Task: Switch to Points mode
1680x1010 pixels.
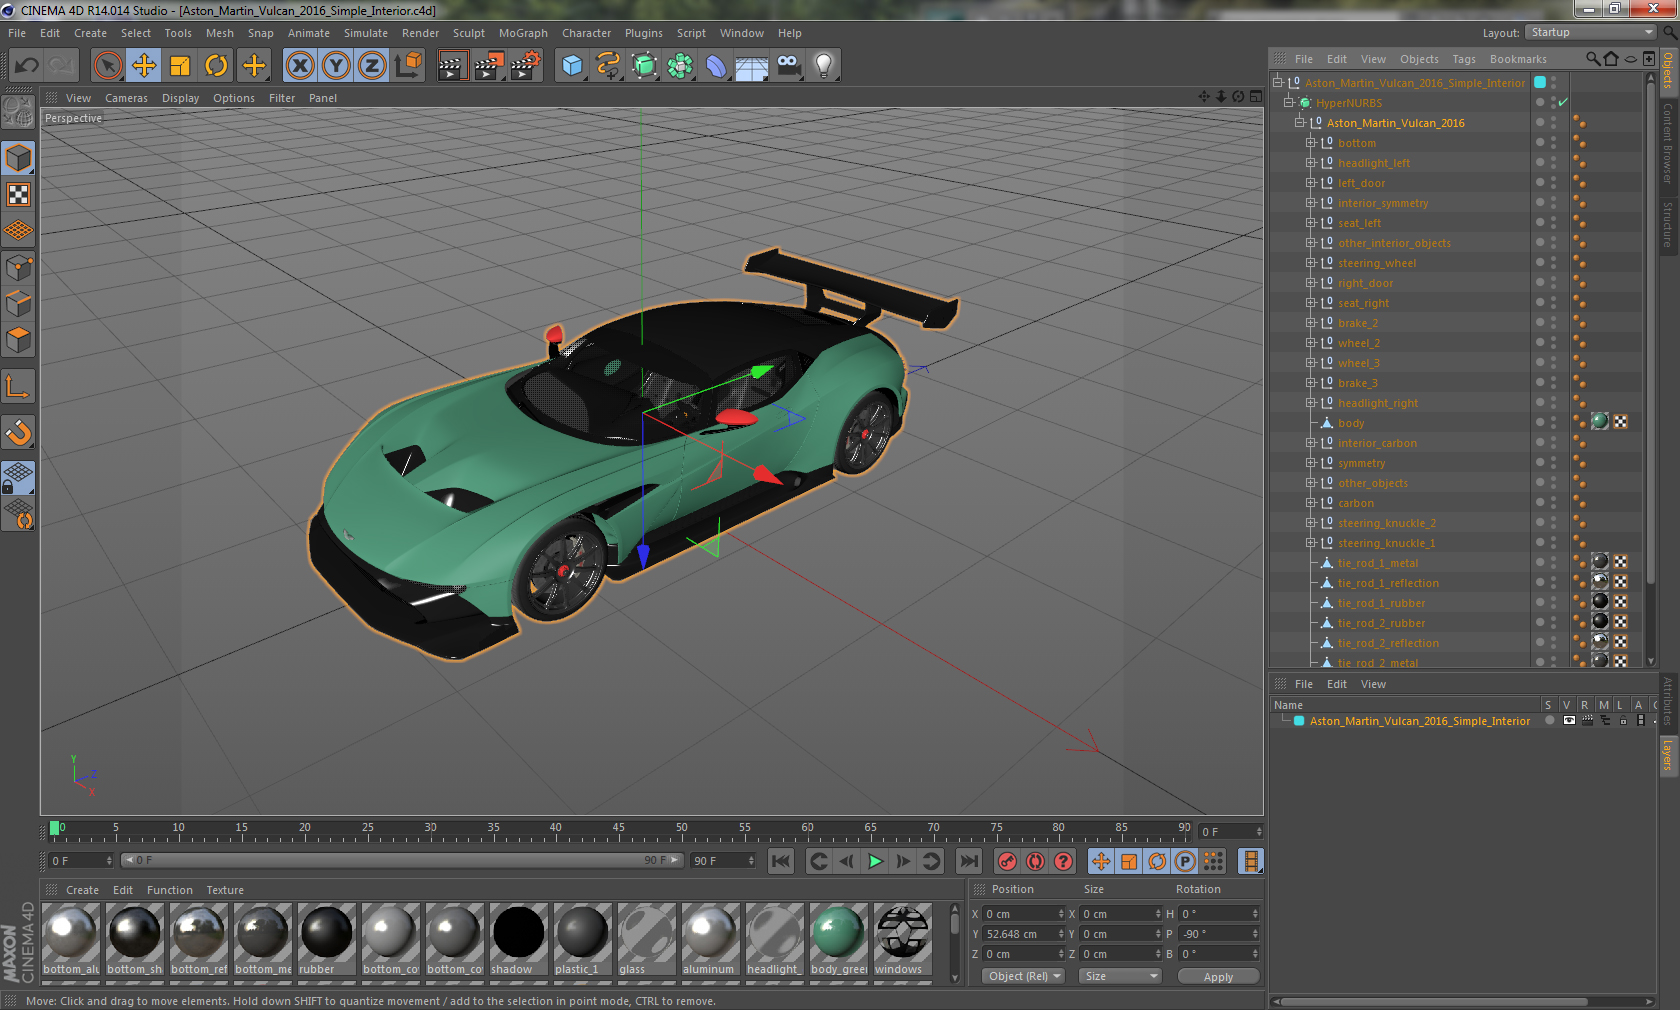Action: 19,267
